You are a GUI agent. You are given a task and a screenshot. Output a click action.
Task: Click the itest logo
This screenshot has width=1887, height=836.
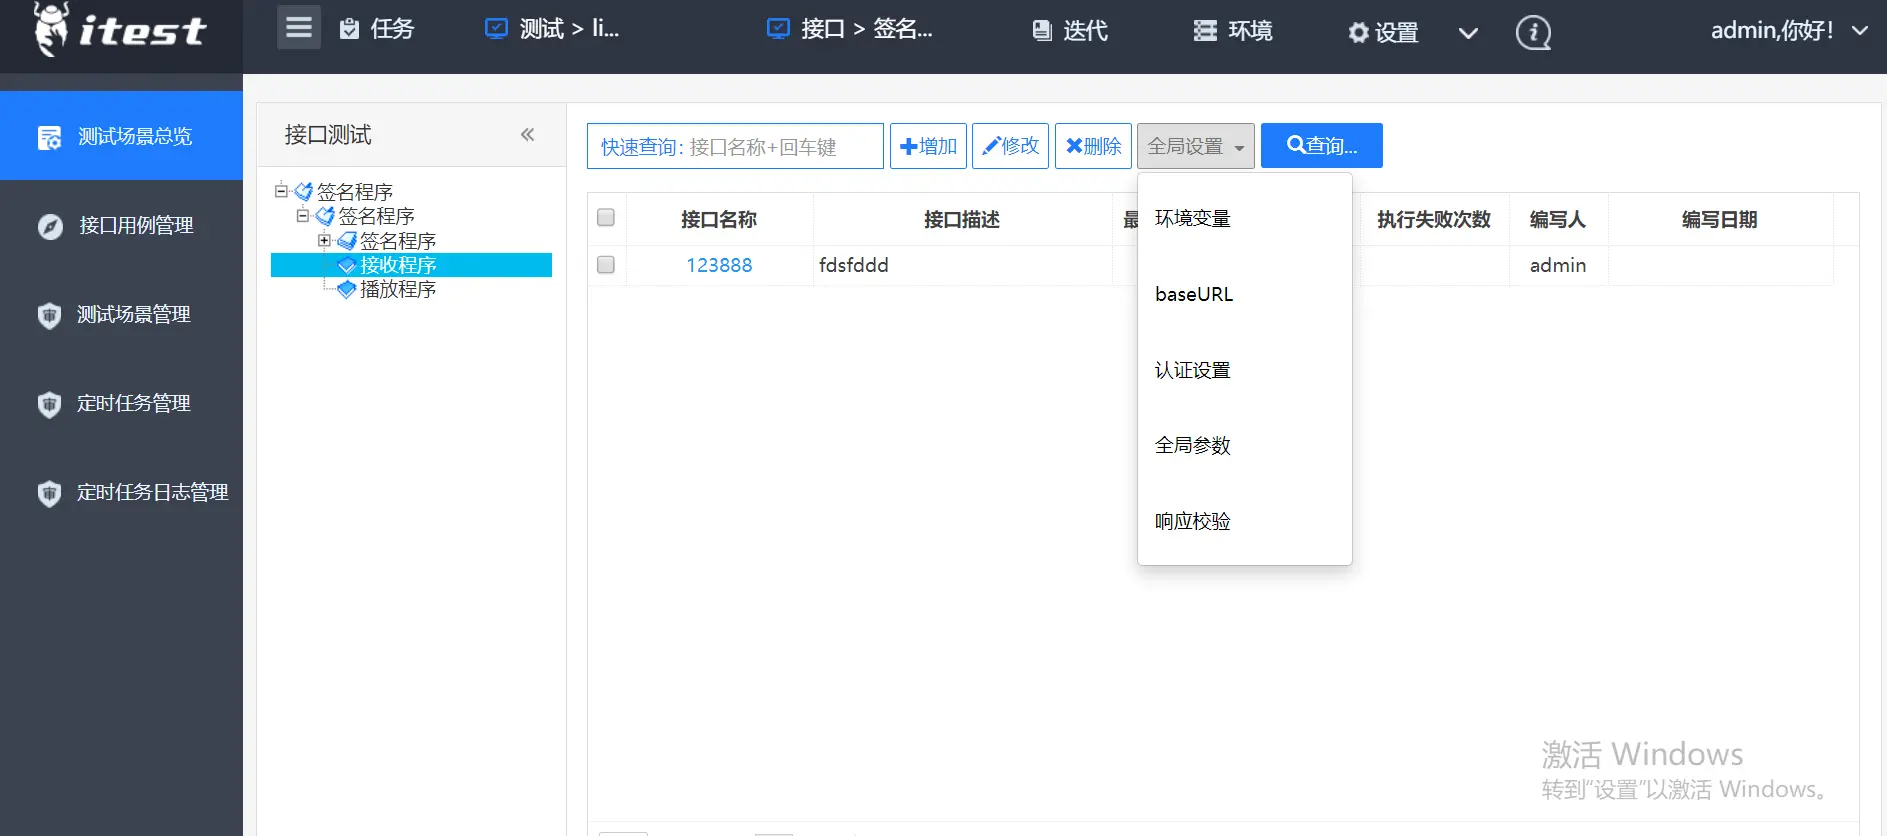pos(120,30)
